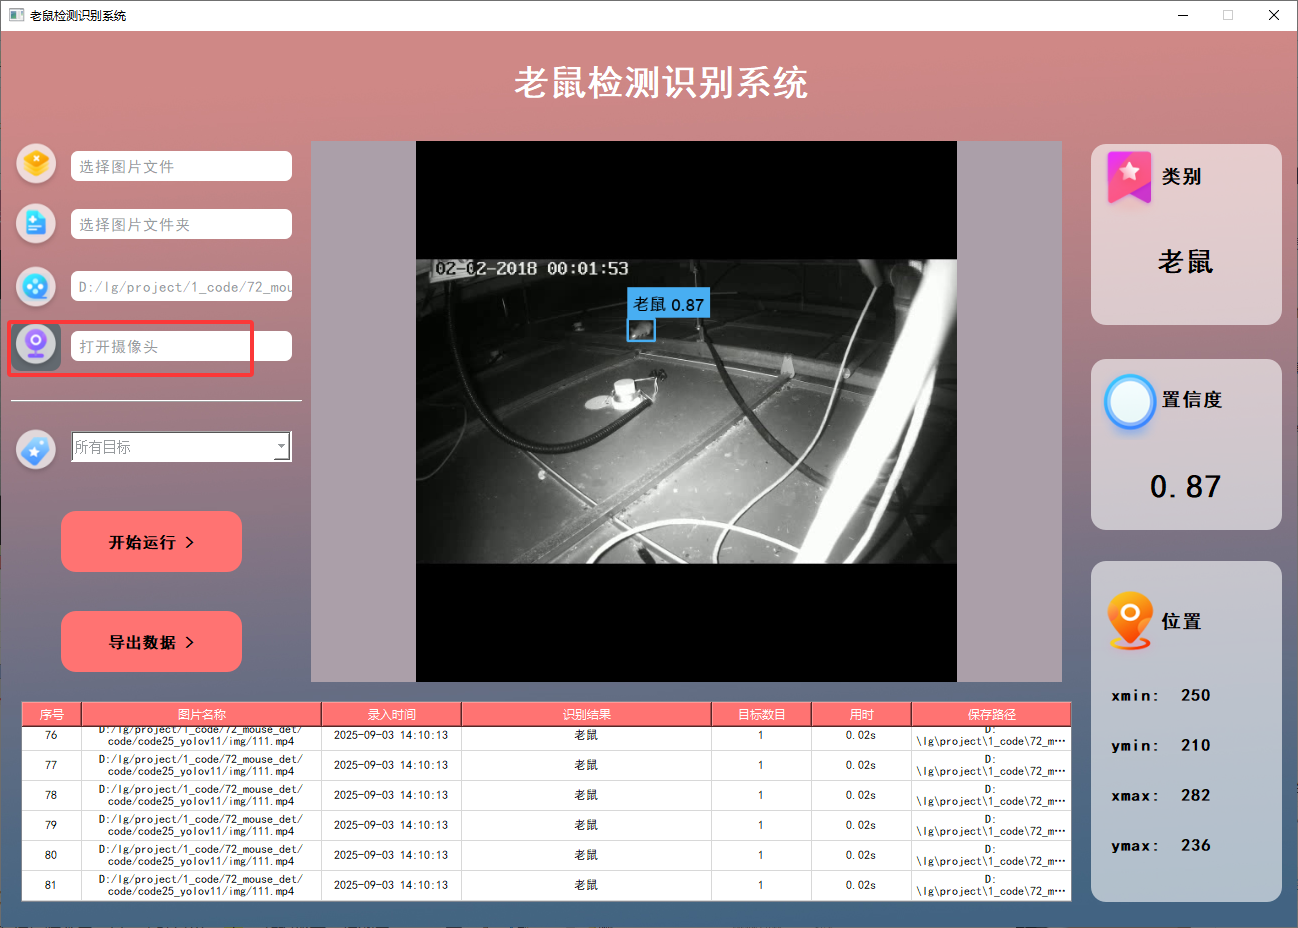Click the 开始运行 button

(151, 542)
